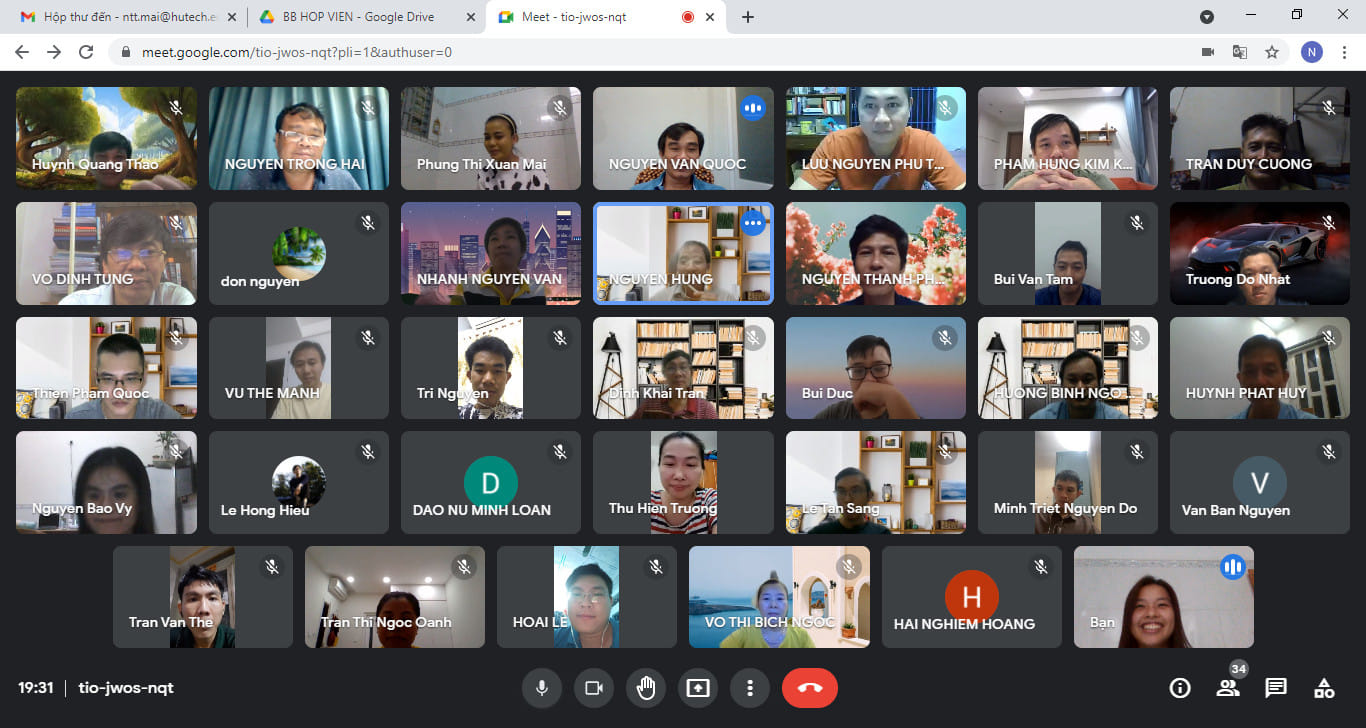Click the Present now screen share button
1366x728 pixels.
[x=697, y=688]
